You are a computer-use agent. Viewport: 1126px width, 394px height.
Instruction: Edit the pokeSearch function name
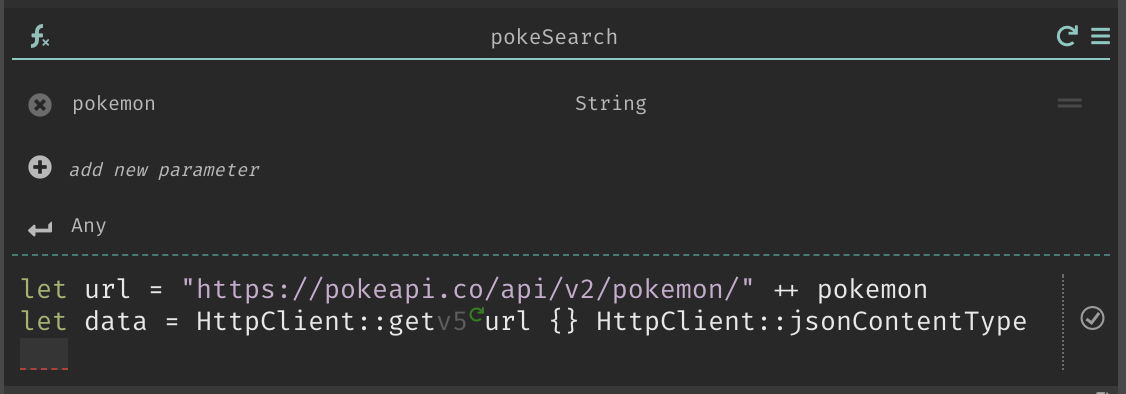tap(554, 37)
